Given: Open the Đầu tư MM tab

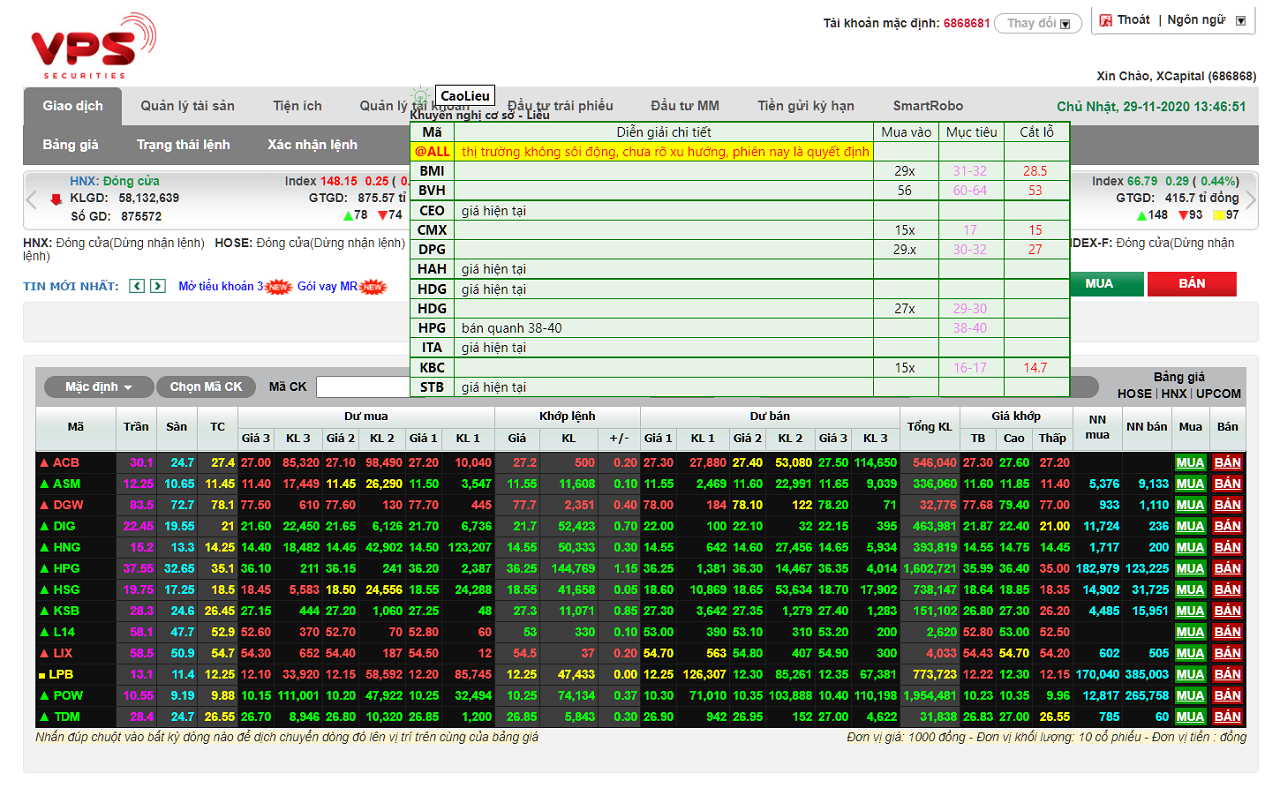Looking at the screenshot, I should (x=685, y=106).
